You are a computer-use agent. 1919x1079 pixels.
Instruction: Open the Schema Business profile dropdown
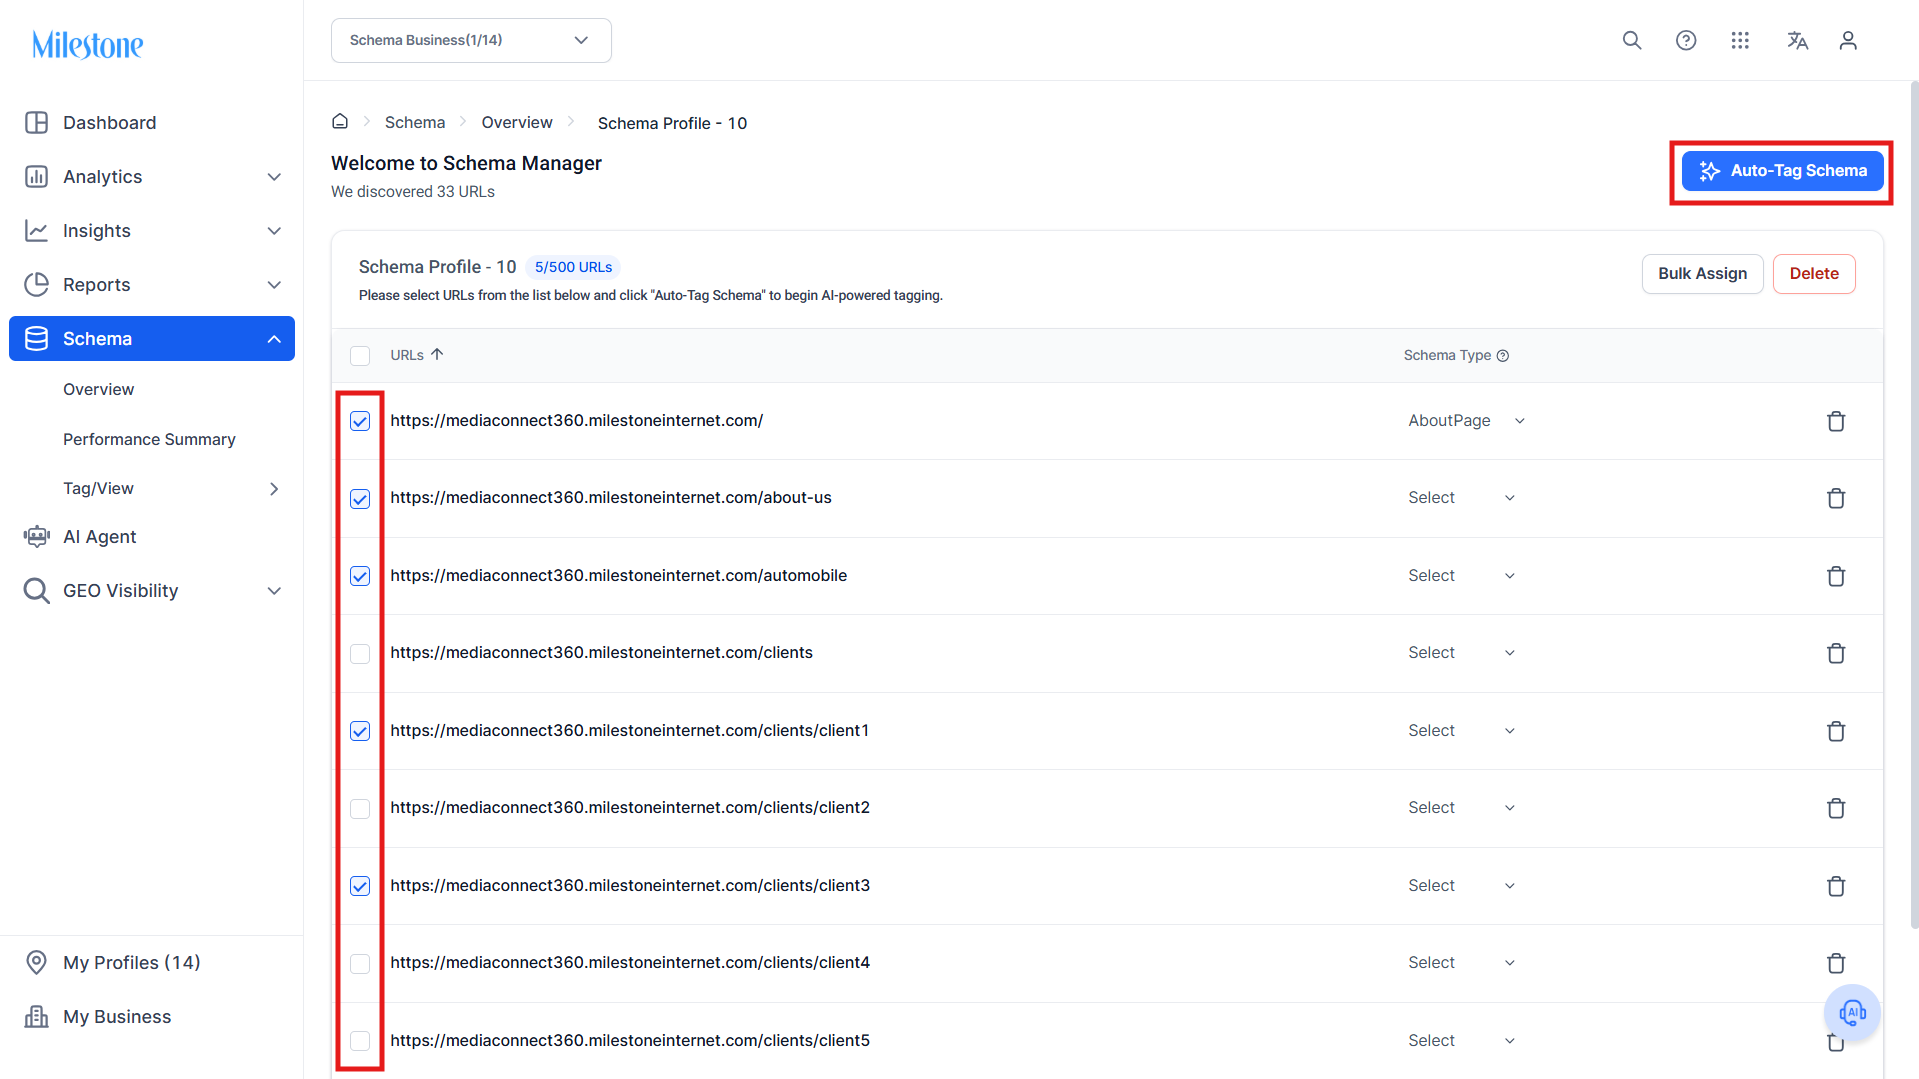click(471, 40)
